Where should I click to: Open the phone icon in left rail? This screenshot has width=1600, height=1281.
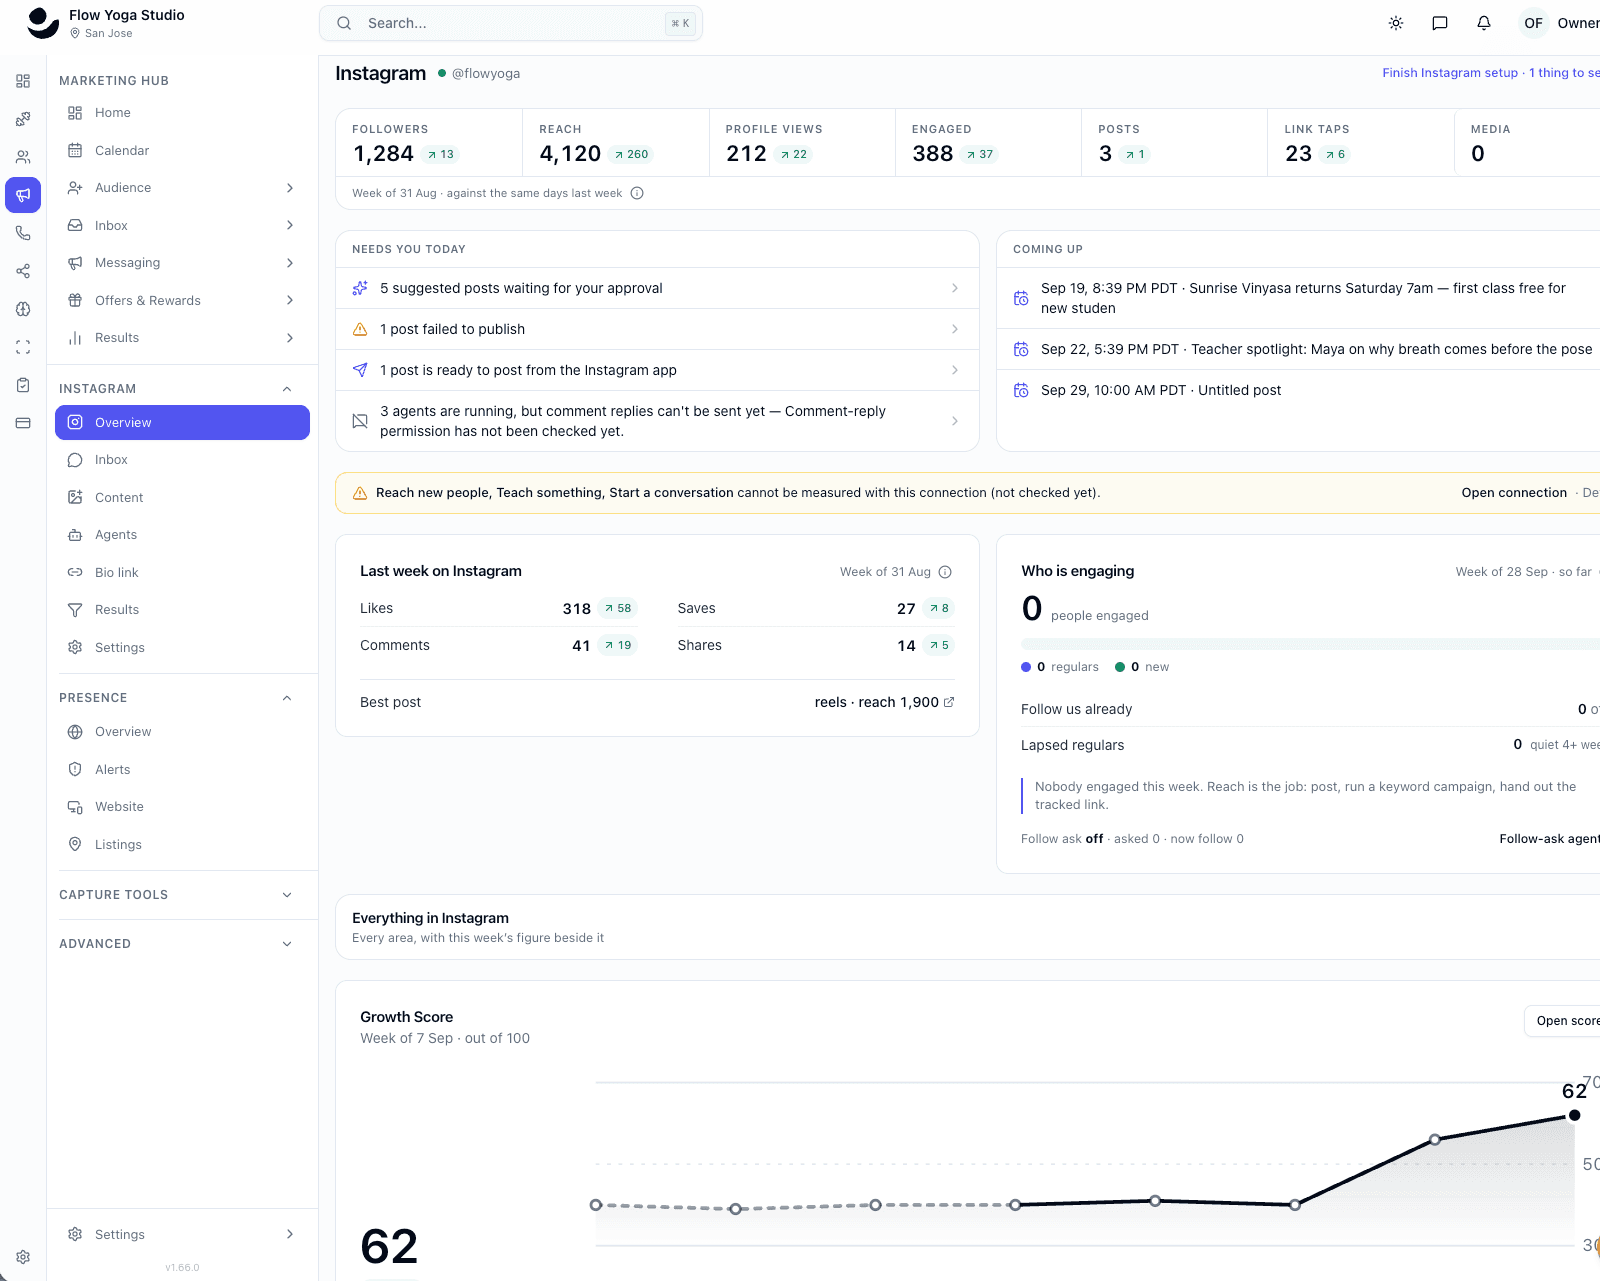pyautogui.click(x=23, y=233)
